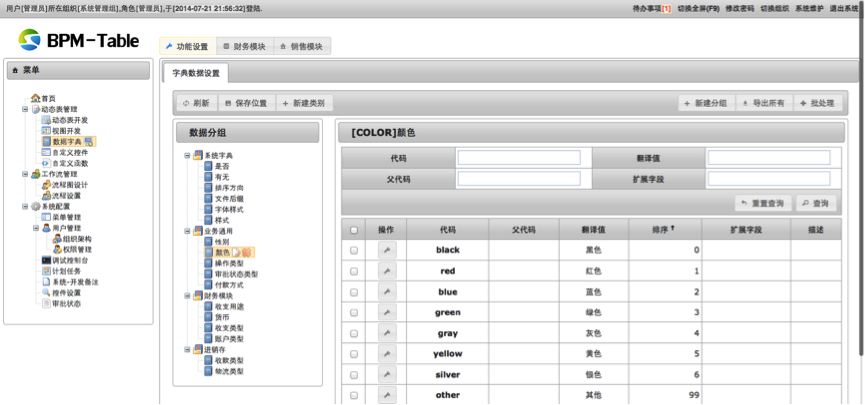
Task: Collapse the 财务模块 group in data tree
Action: coord(187,296)
